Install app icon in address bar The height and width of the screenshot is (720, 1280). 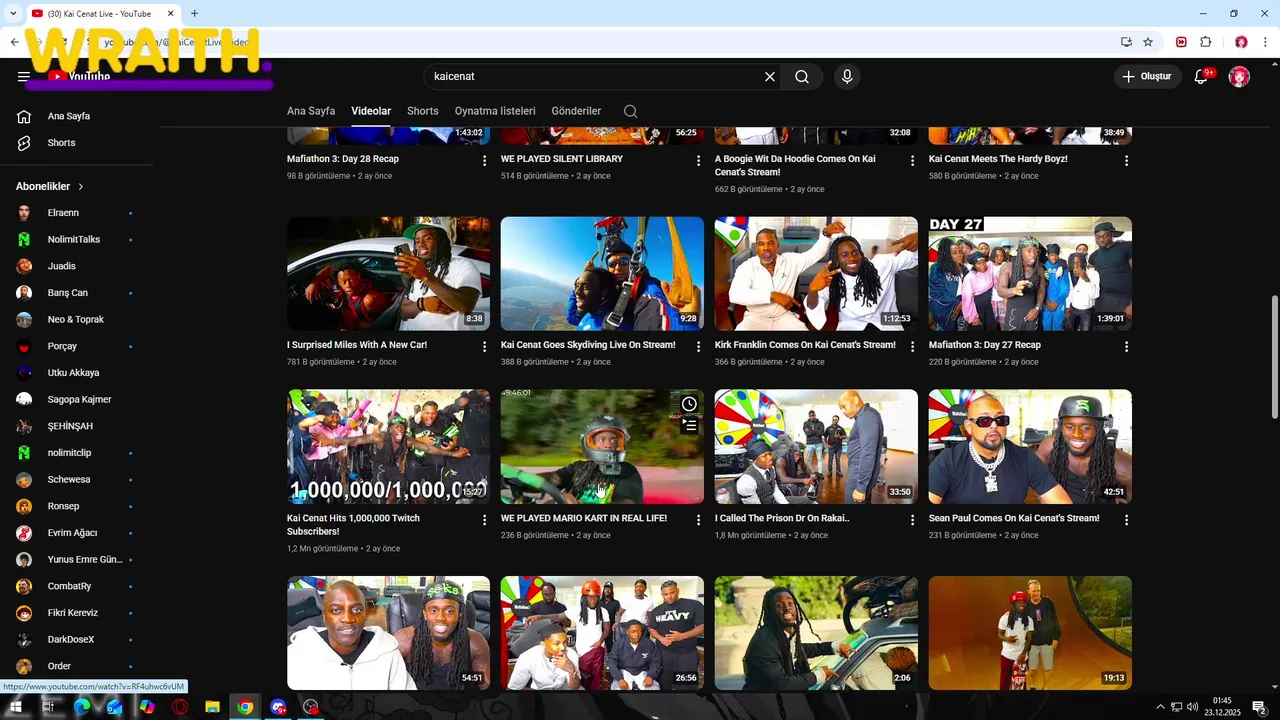pos(1126,42)
